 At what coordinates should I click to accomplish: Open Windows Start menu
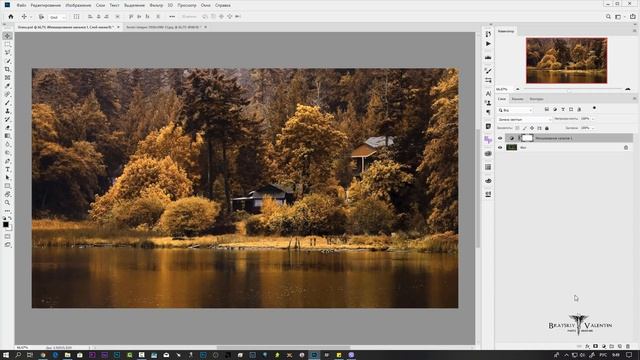point(6,355)
